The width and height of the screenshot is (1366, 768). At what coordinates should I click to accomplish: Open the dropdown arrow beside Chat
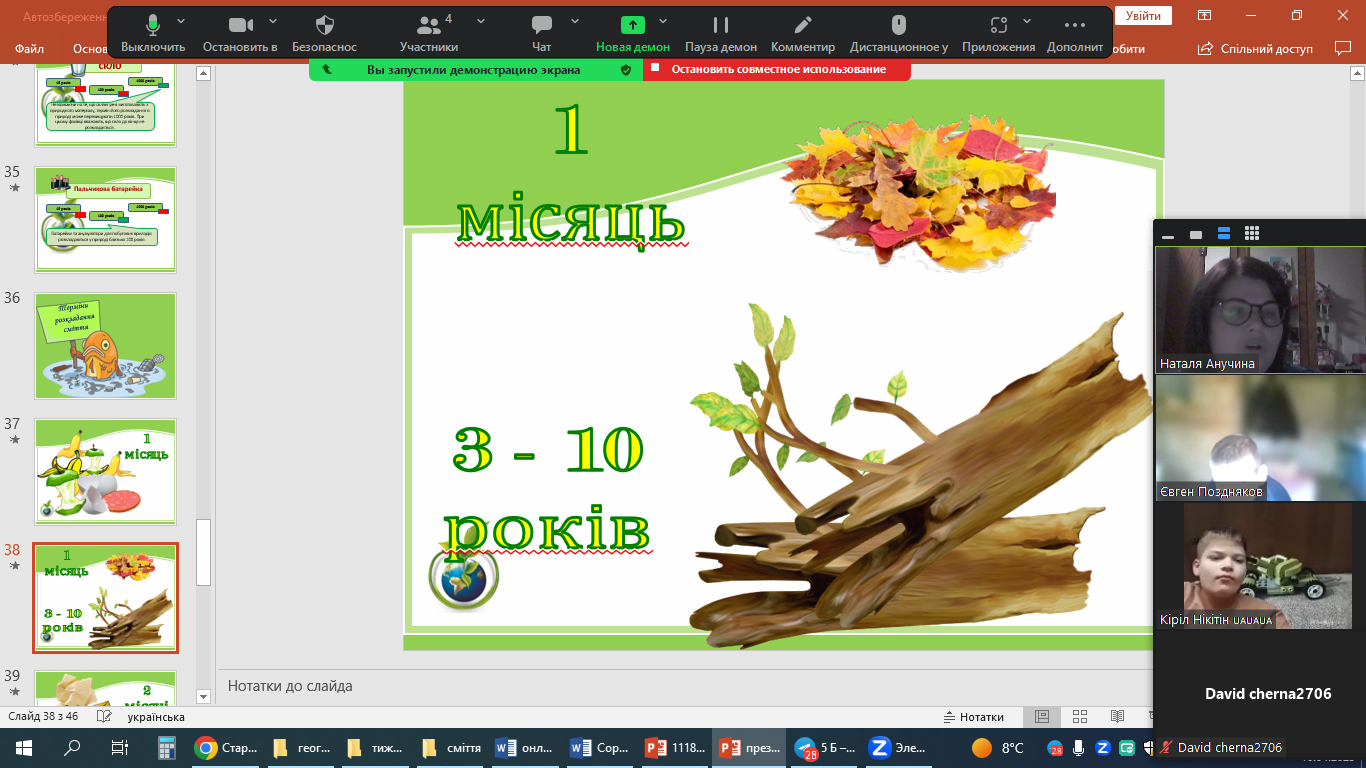click(574, 20)
